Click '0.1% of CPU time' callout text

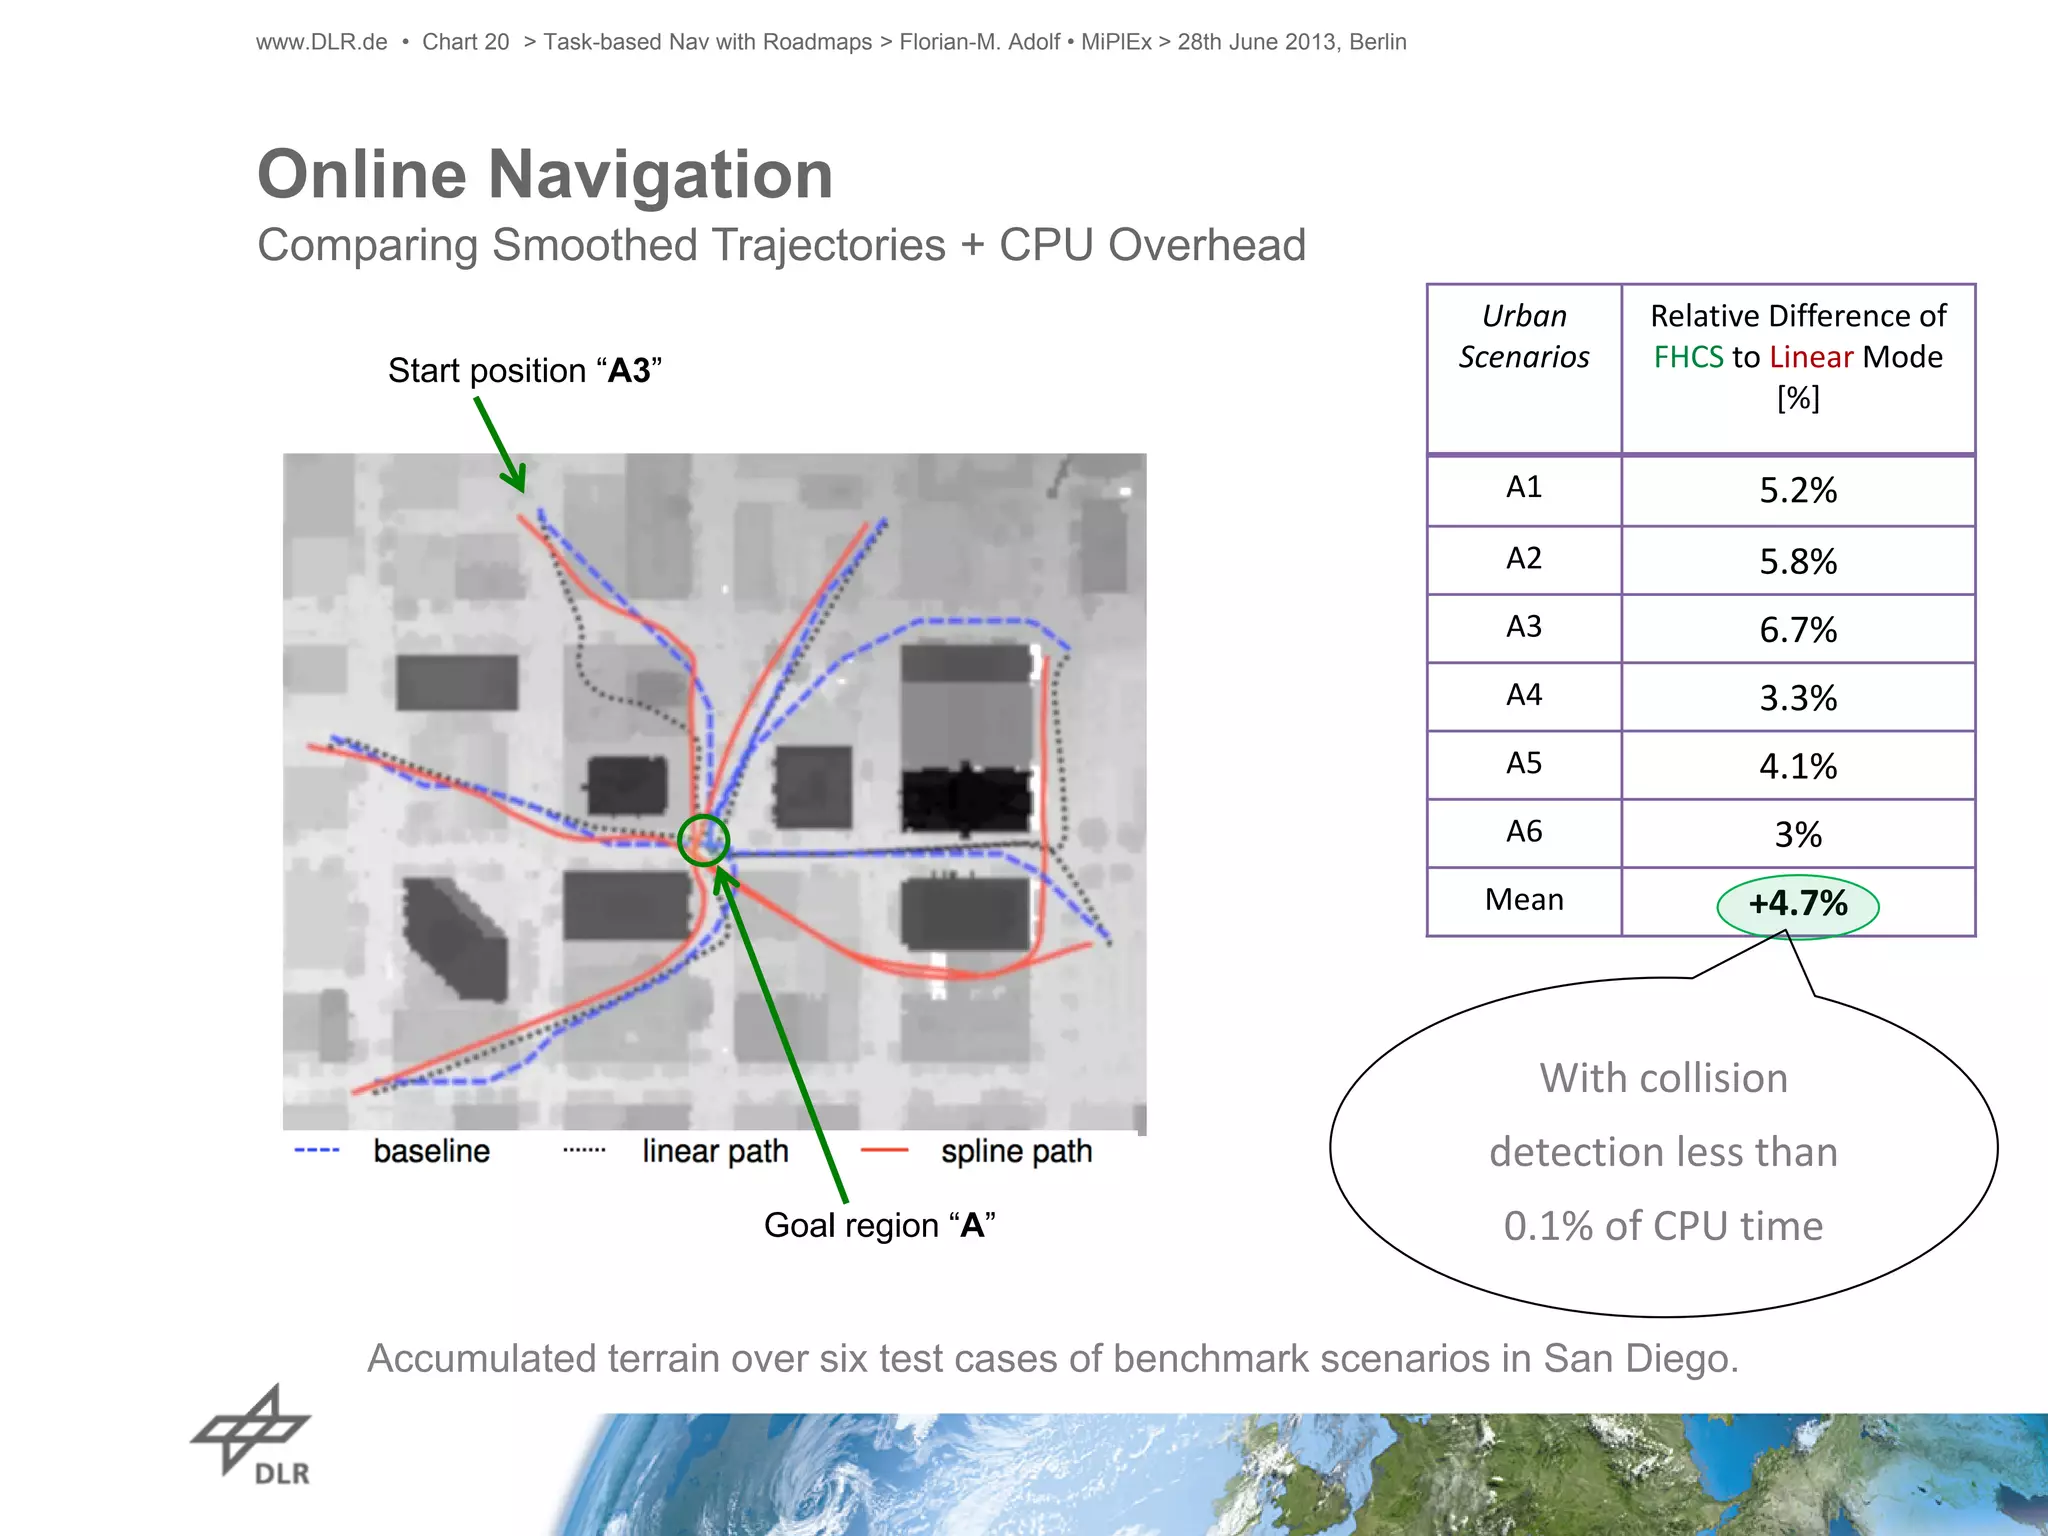coord(1663,1226)
